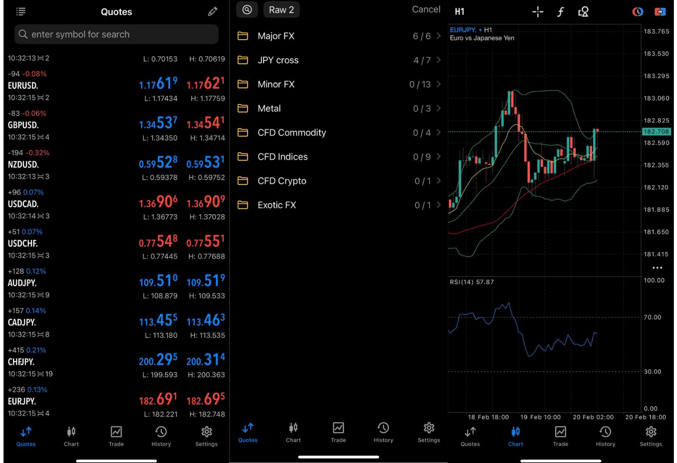The image size is (677, 463).
Task: Open Trade tab in middle panel bottom bar
Action: [x=338, y=432]
